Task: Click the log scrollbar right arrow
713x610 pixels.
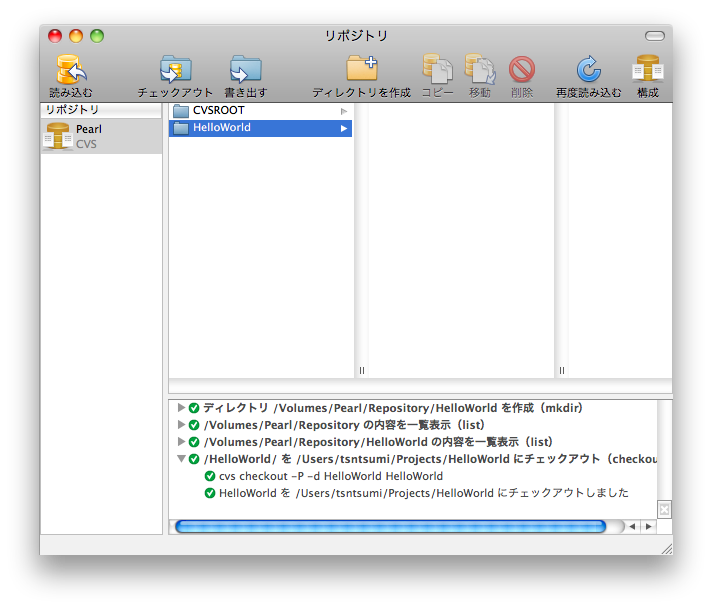Action: [648, 526]
